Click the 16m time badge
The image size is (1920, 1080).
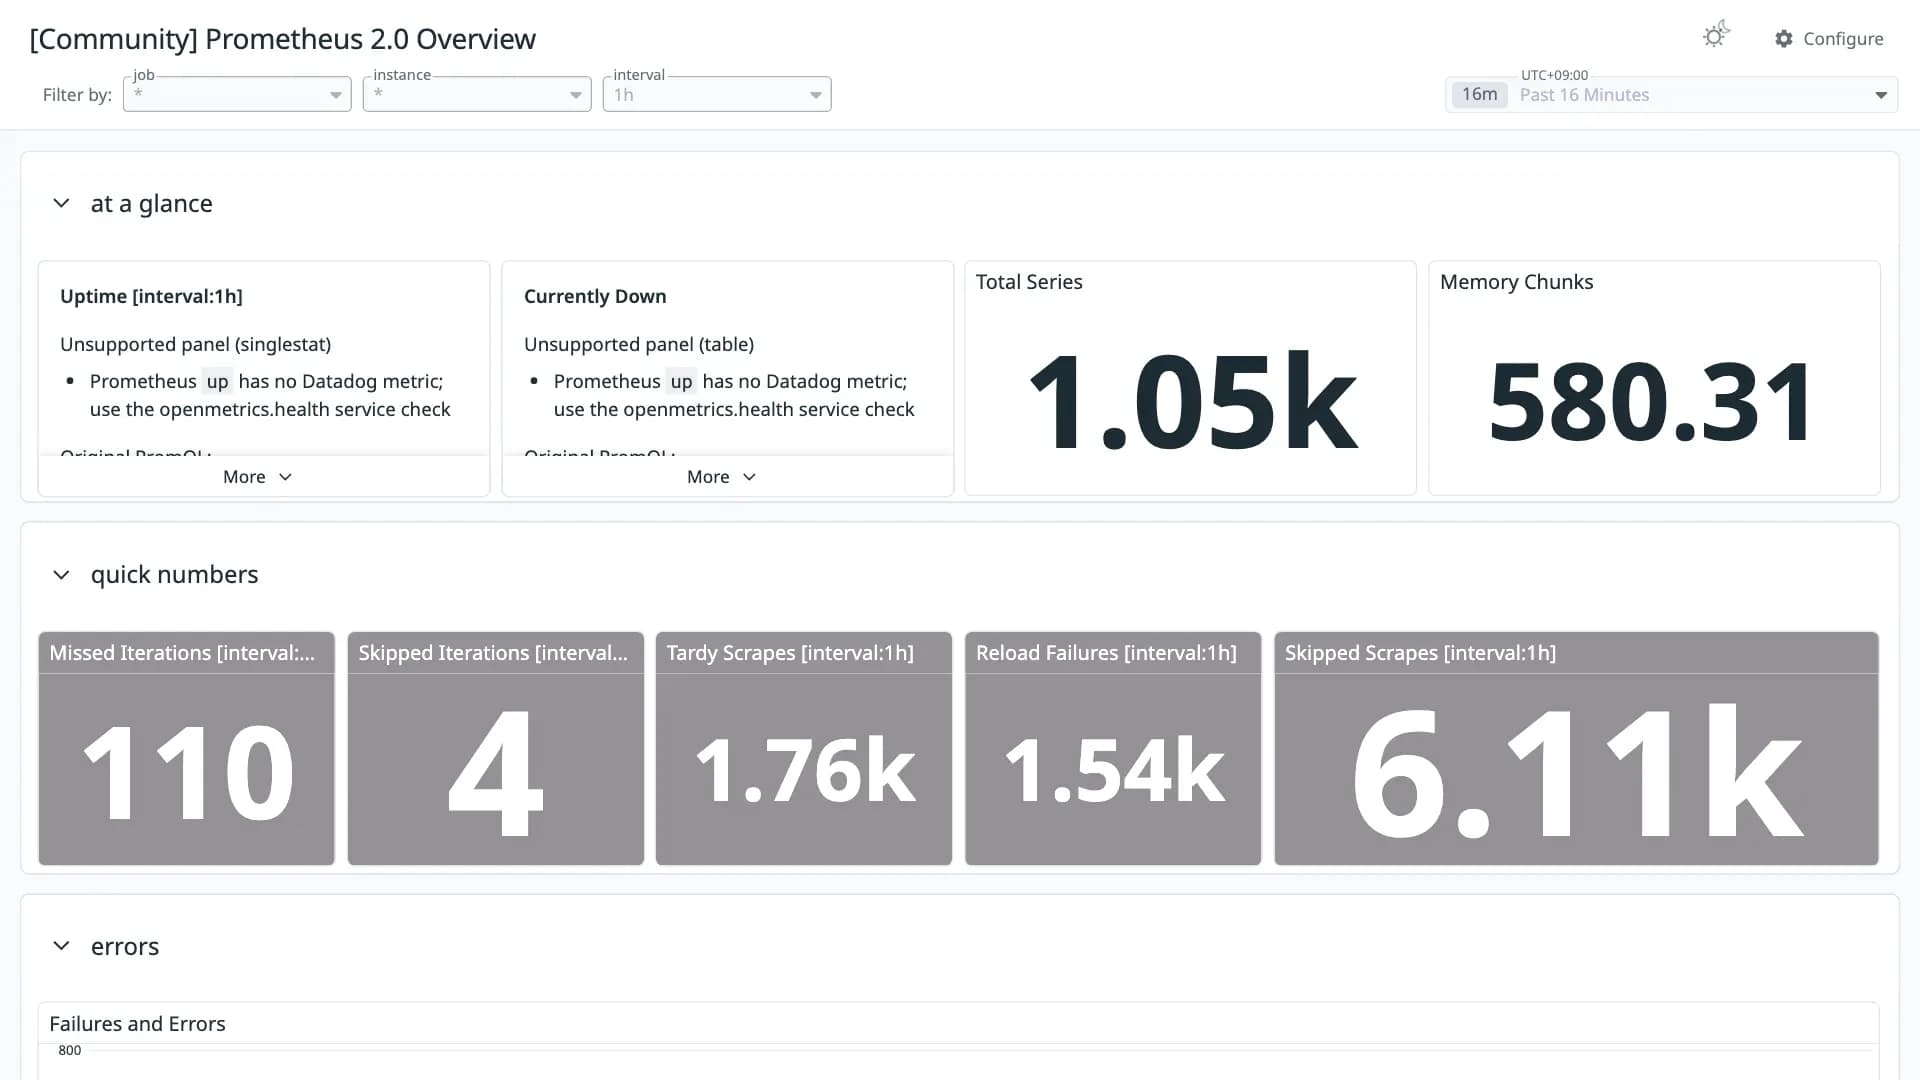(1479, 95)
